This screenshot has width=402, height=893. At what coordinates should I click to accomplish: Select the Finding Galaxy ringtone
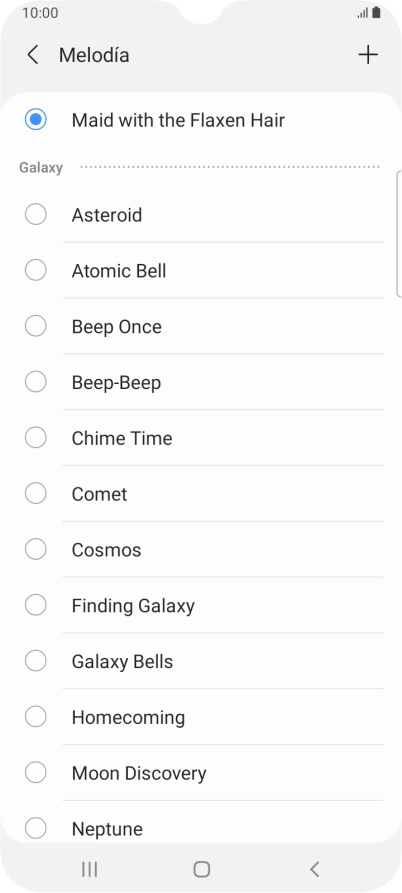click(200, 605)
